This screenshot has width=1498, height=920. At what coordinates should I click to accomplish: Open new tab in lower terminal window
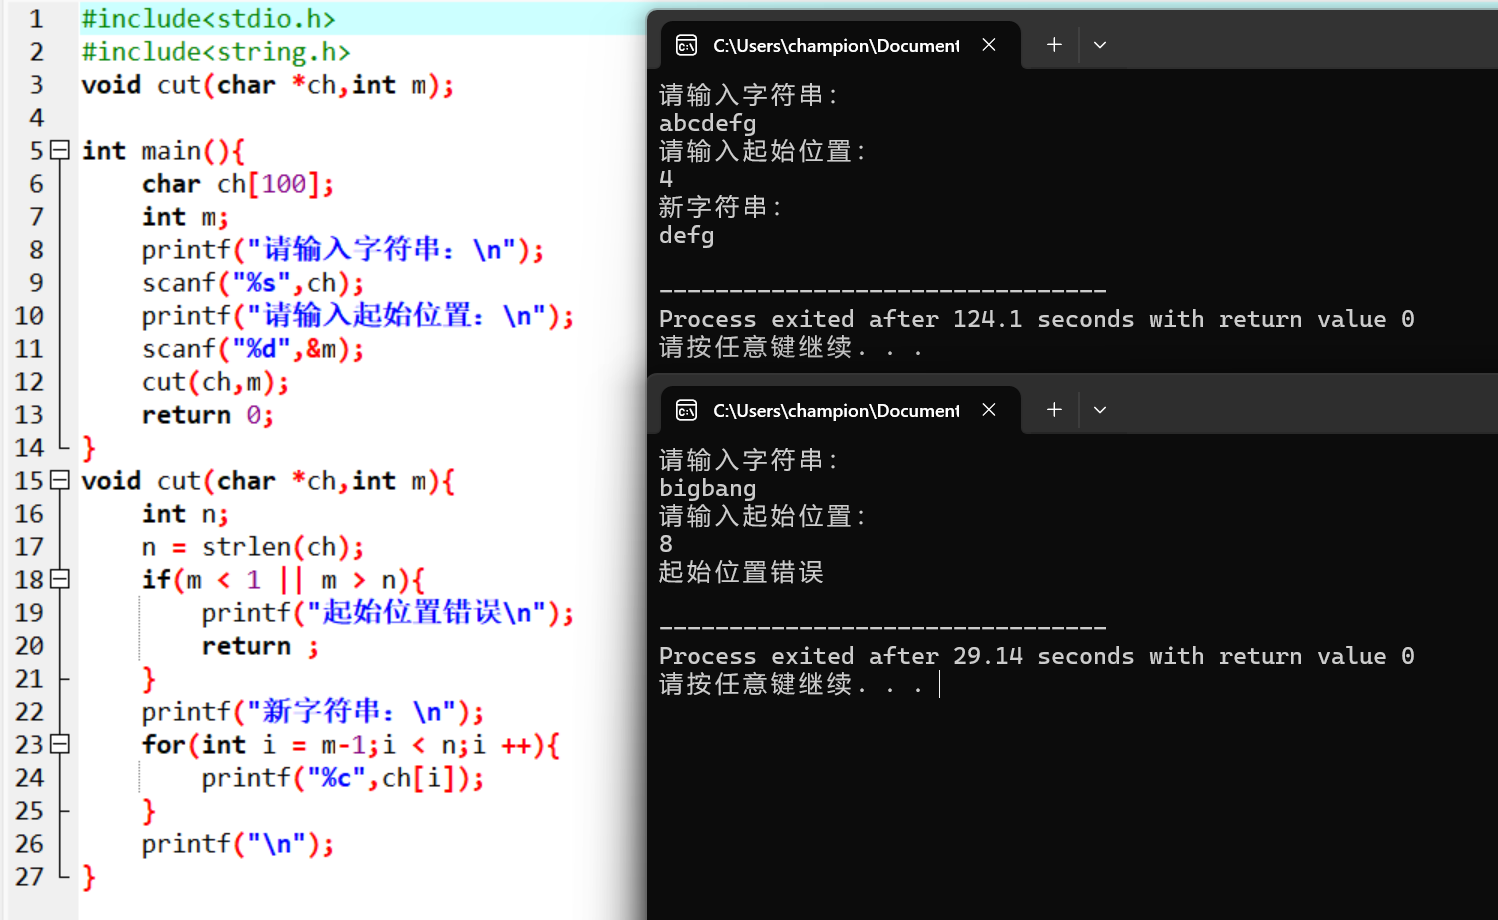[1054, 410]
